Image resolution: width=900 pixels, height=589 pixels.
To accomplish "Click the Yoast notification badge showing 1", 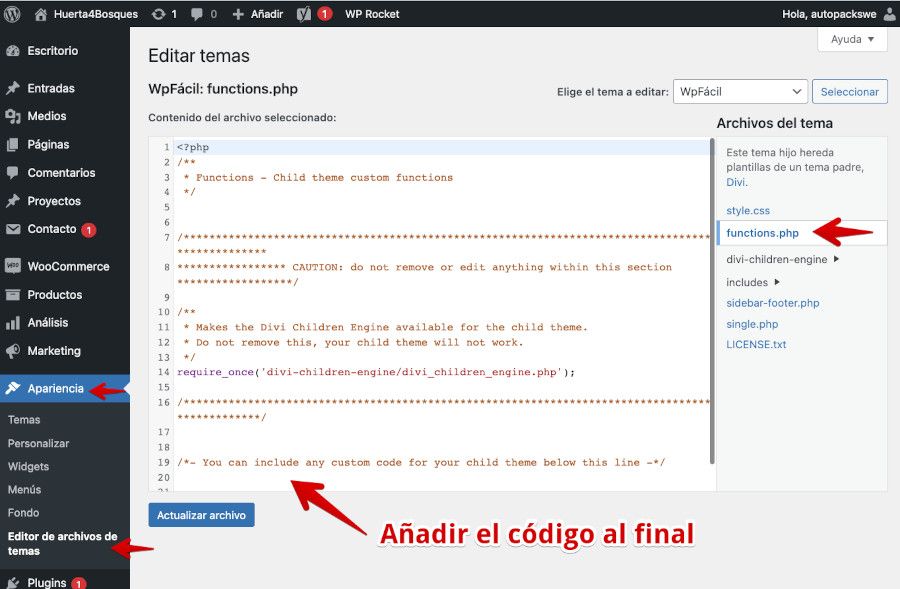I will [x=325, y=14].
